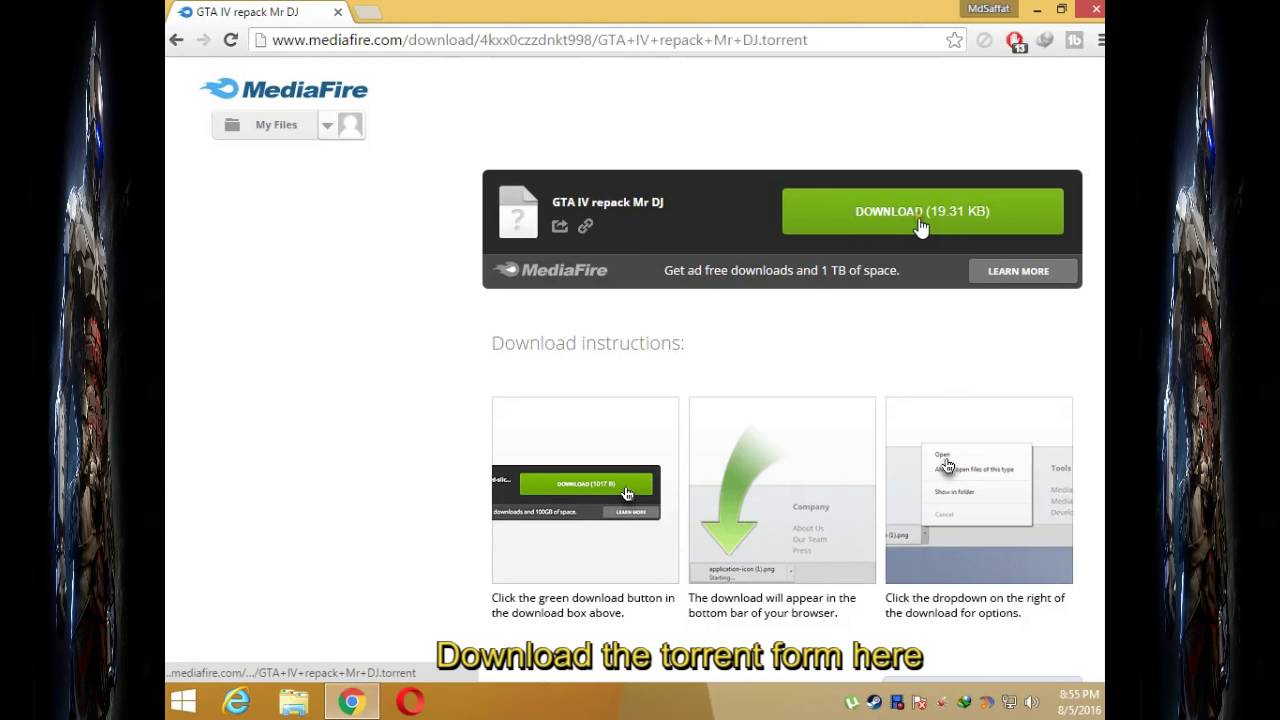Click the green DOWNLOAD (19.31 KB) button

[922, 211]
